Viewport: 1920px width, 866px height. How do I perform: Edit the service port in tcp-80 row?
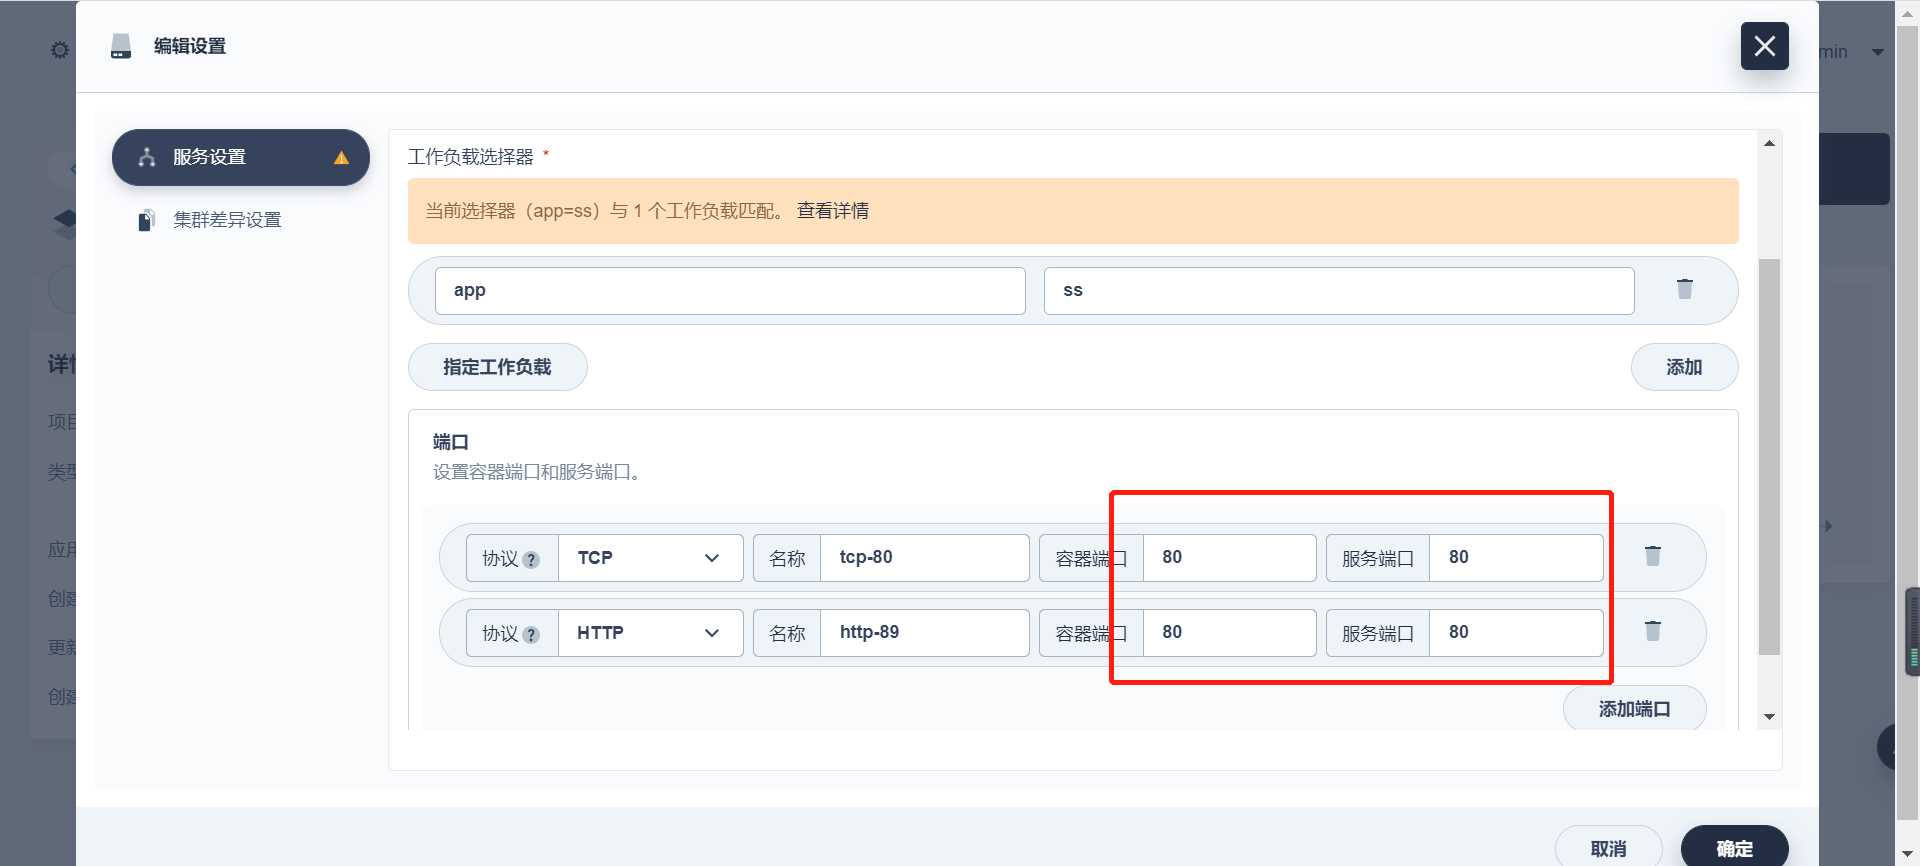[x=1516, y=558]
